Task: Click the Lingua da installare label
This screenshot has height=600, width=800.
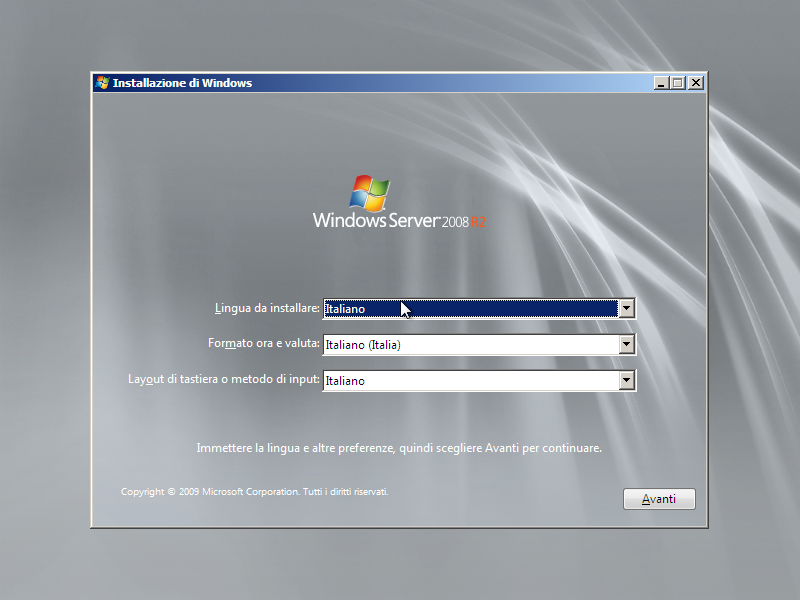Action: (x=267, y=308)
